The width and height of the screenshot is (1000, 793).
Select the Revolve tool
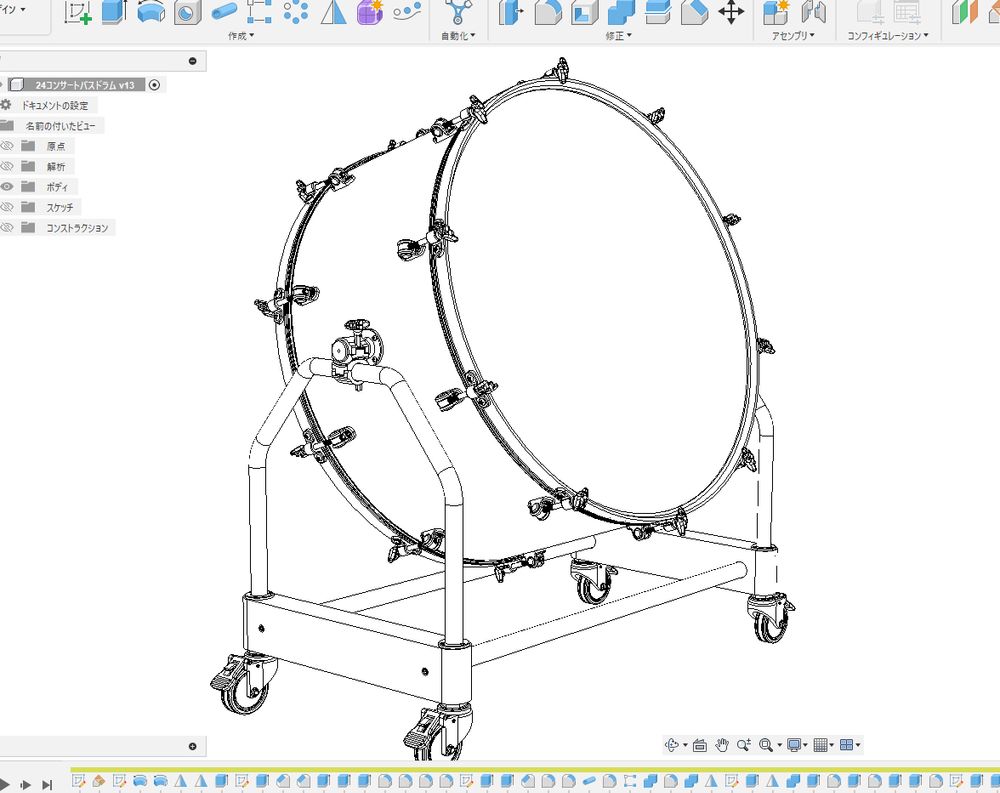click(151, 11)
